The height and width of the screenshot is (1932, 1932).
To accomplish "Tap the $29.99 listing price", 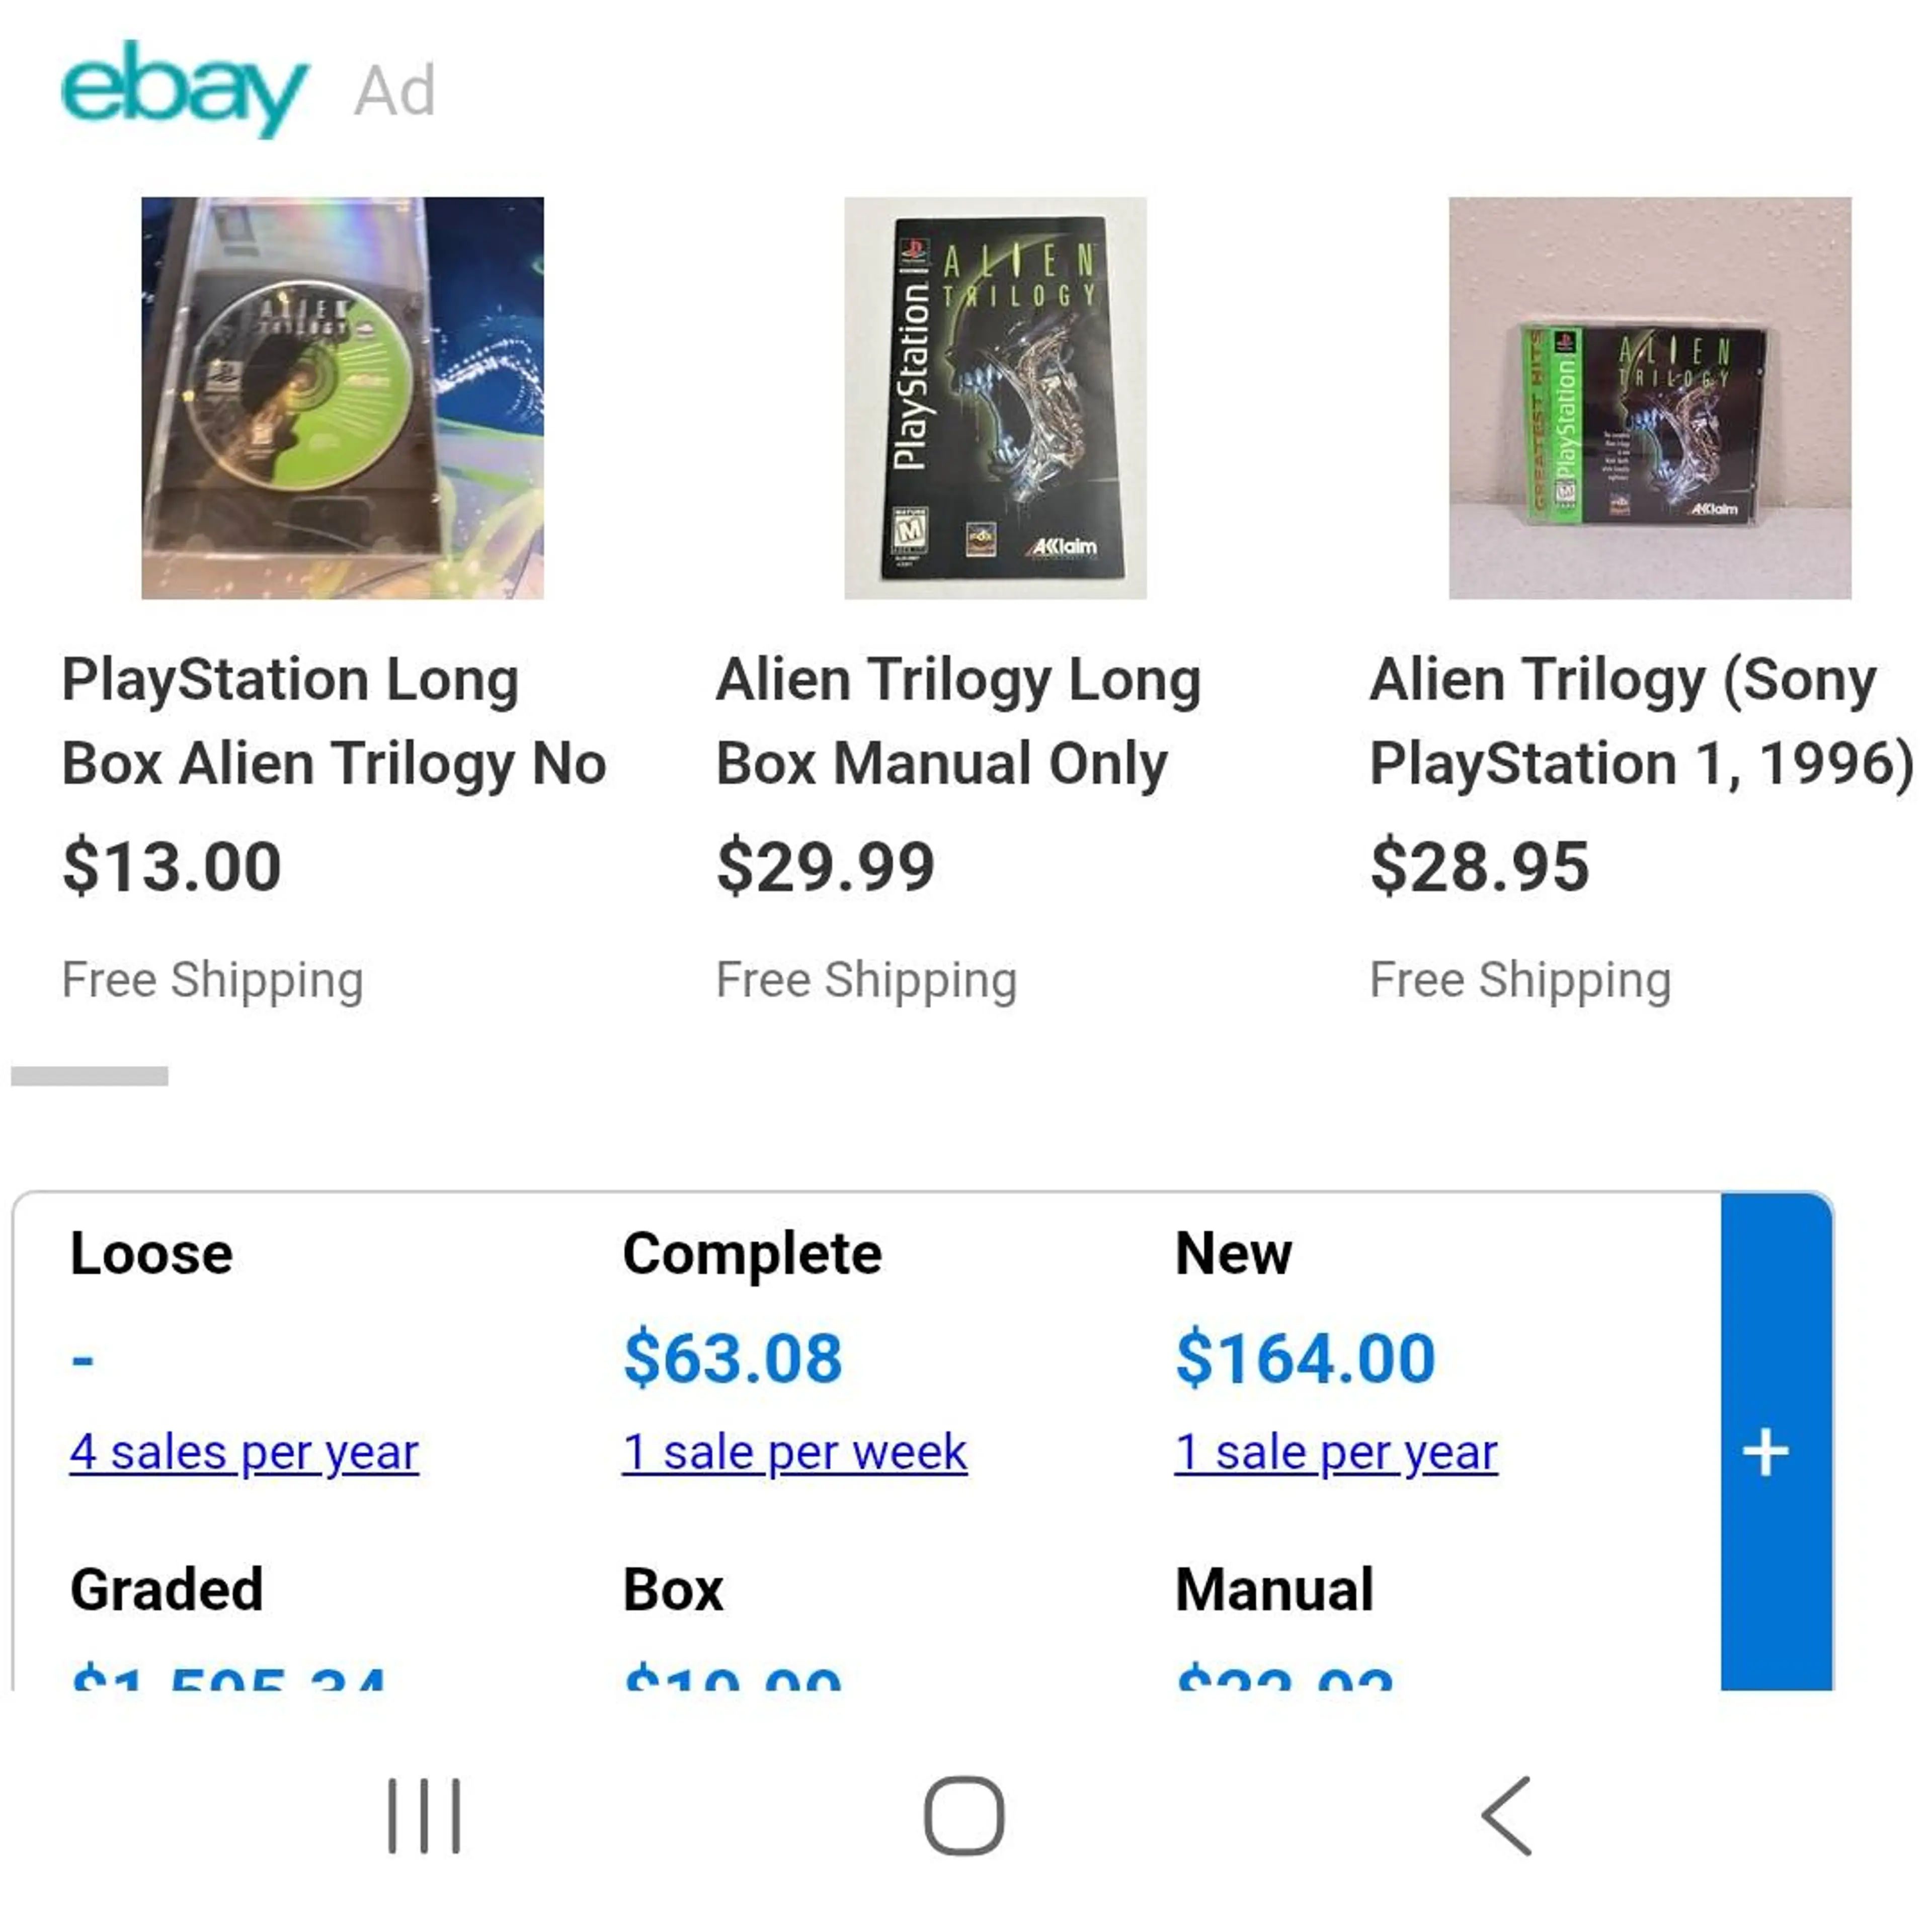I will click(825, 866).
